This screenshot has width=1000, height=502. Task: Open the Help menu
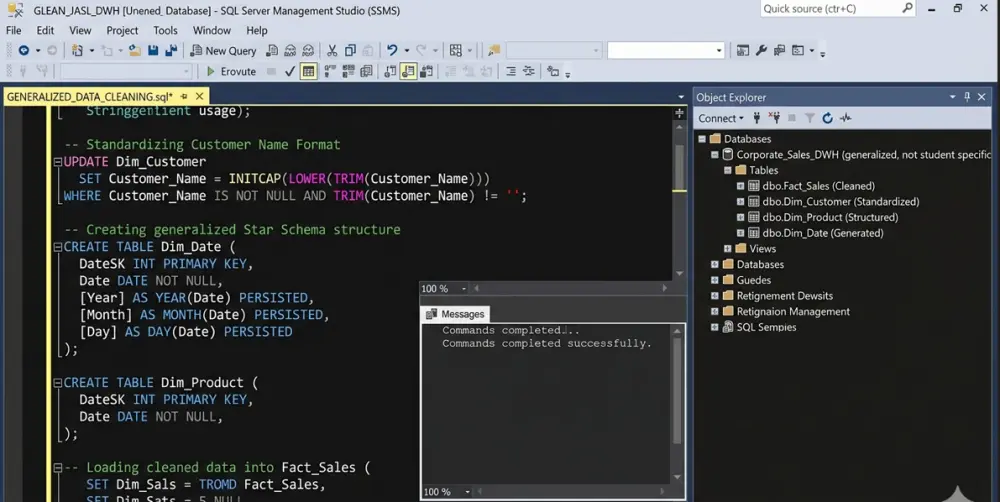point(257,30)
